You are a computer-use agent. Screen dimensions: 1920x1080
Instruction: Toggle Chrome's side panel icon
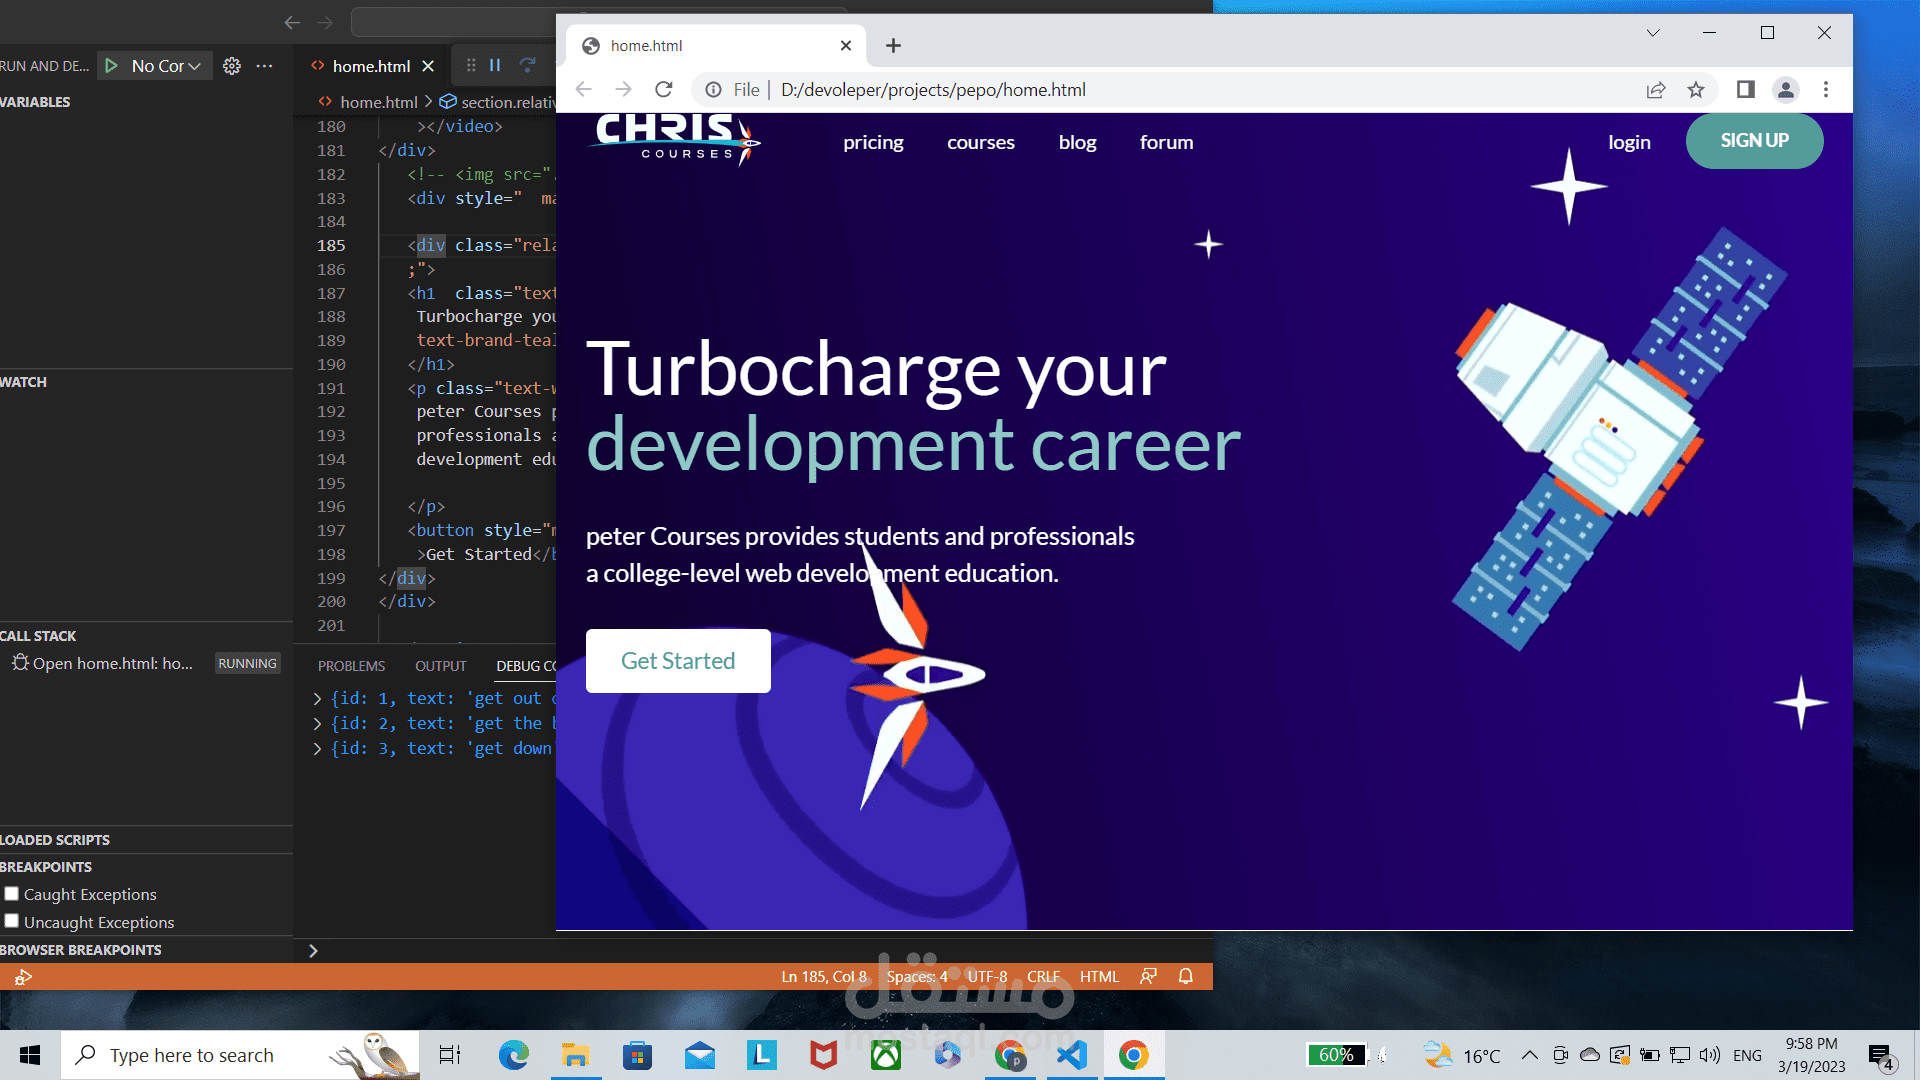(x=1745, y=90)
